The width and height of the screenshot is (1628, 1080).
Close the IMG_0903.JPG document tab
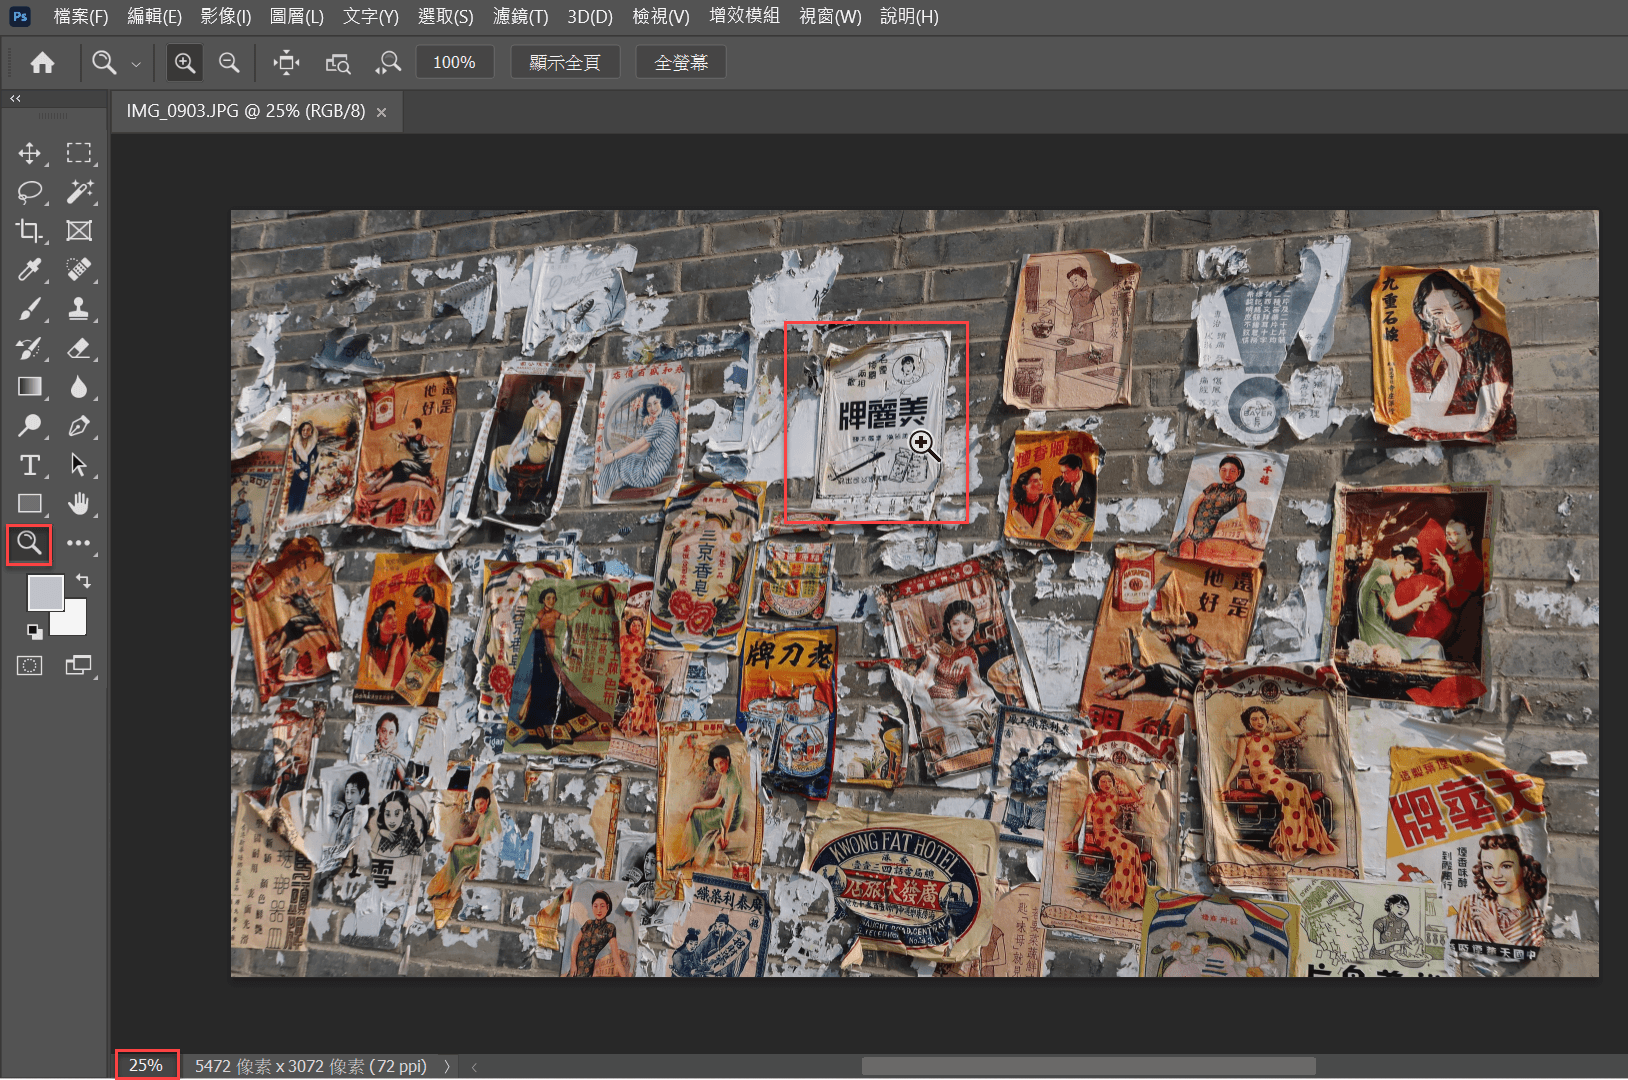381,113
